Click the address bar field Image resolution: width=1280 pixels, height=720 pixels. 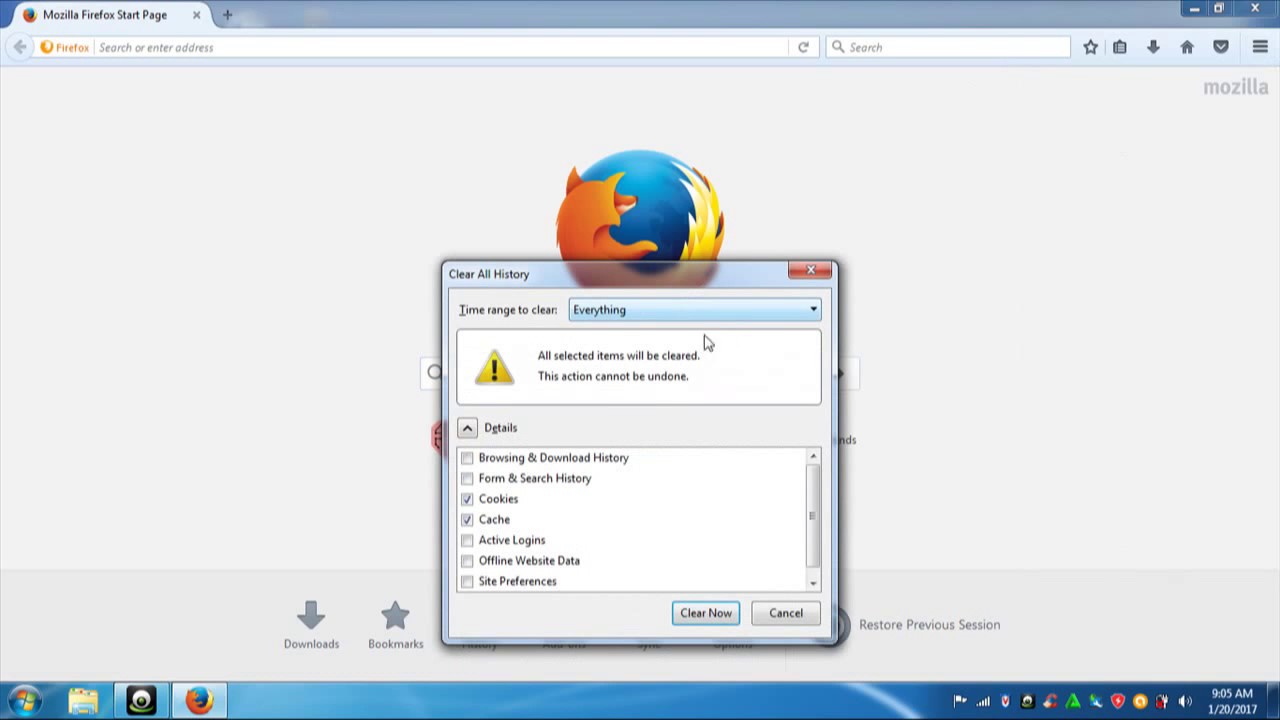point(440,47)
